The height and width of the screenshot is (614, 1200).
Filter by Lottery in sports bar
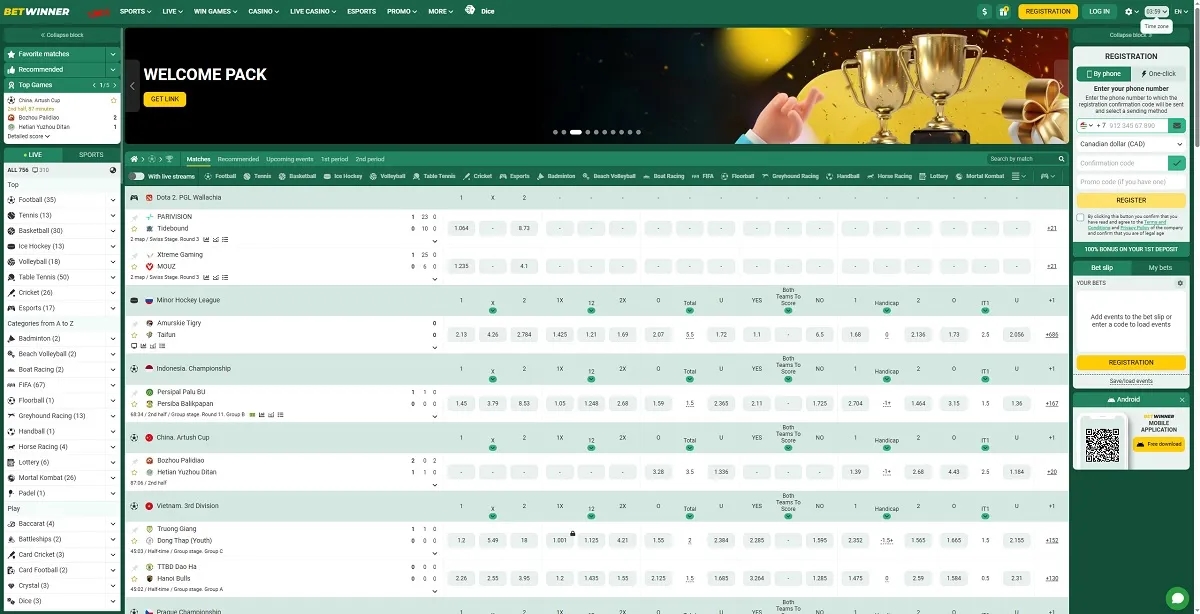(x=933, y=176)
